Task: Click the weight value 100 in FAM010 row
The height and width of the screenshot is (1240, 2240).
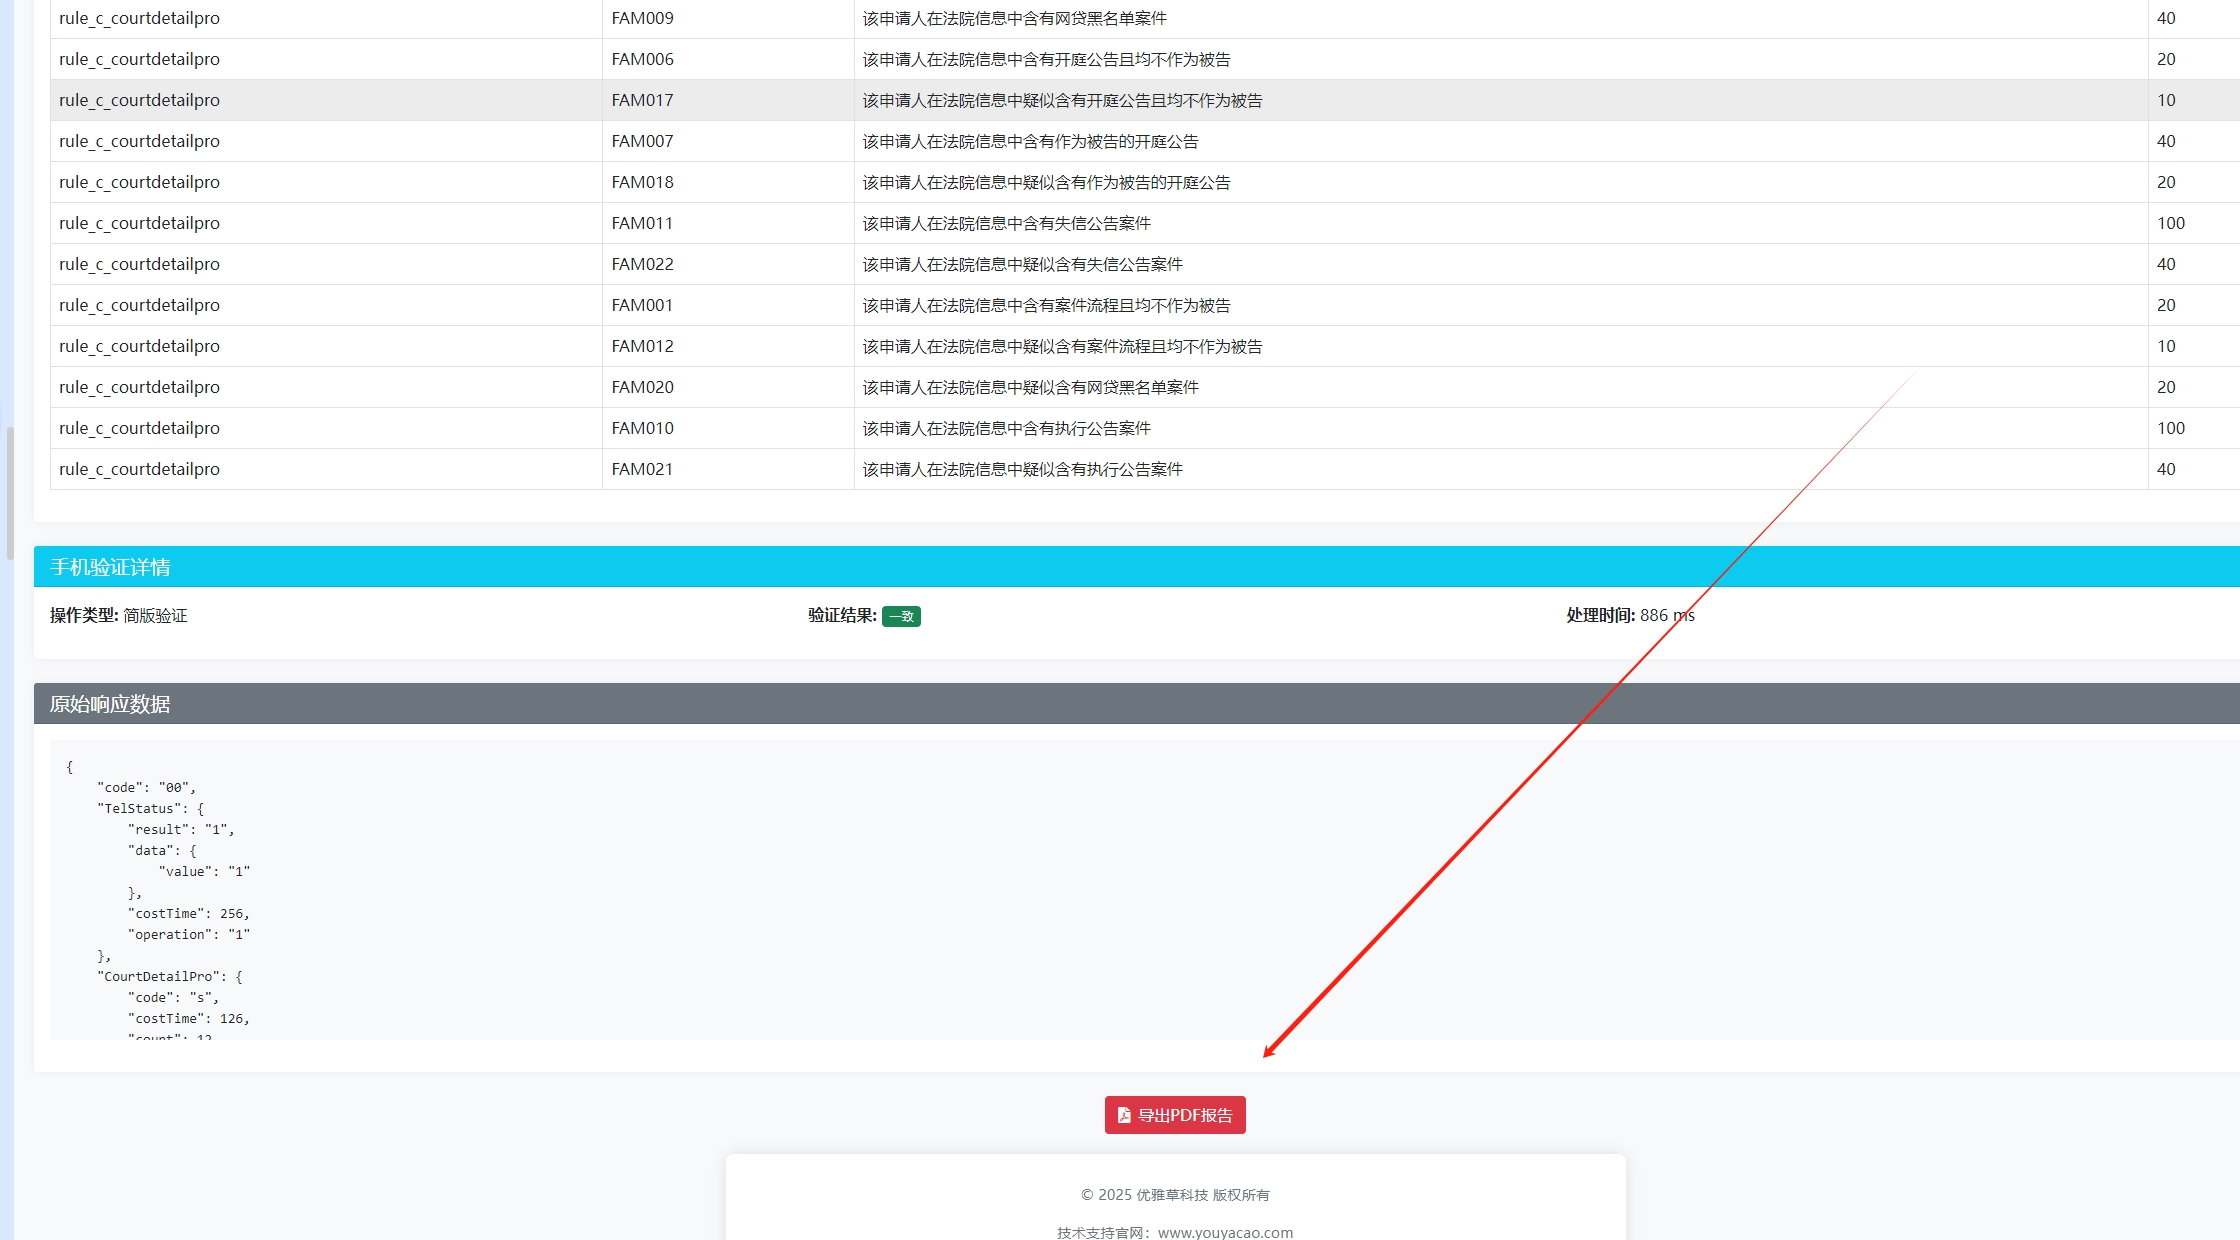Action: [x=2170, y=428]
